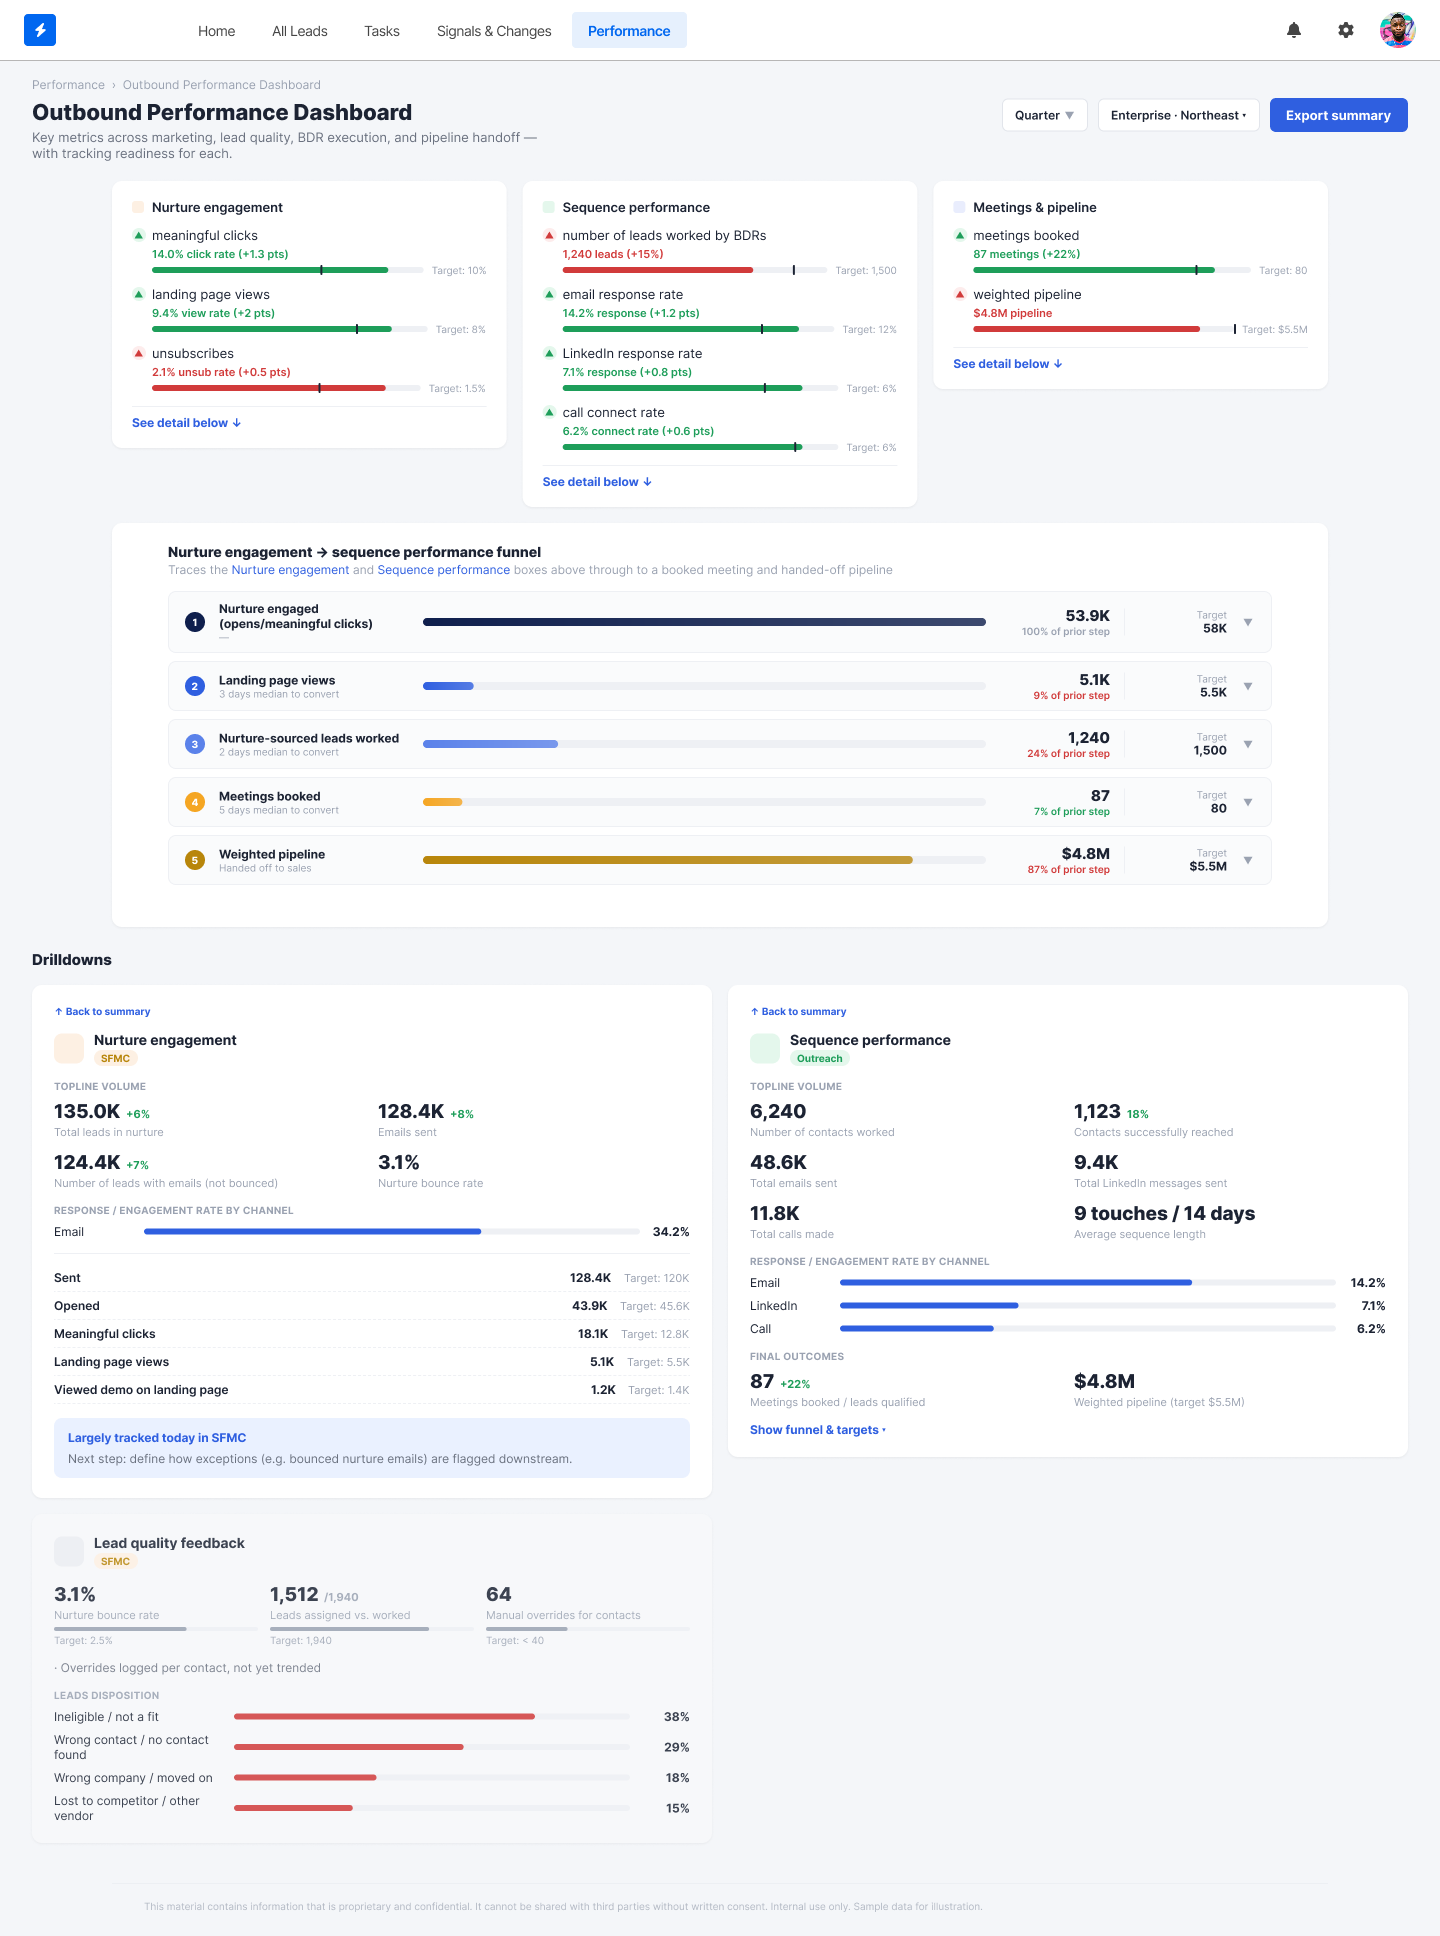Screen dimensions: 1440x1936
Task: Click See detail below under Sequence performance
Action: pos(597,482)
